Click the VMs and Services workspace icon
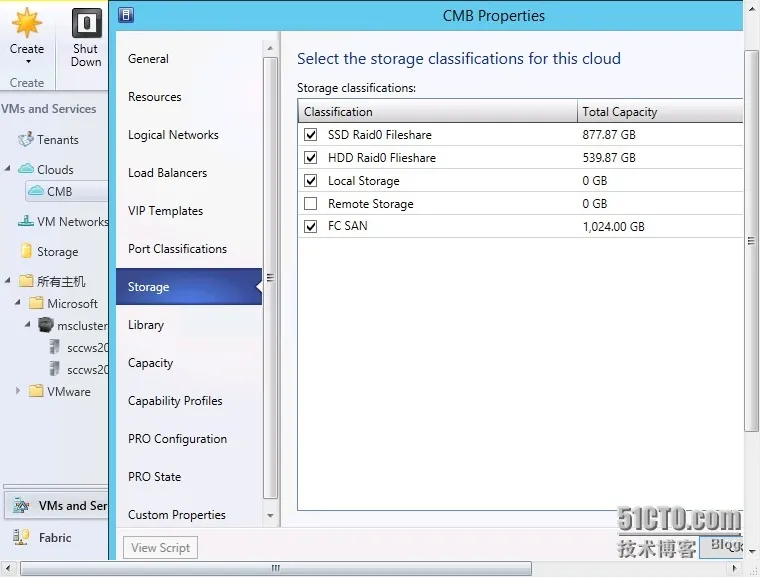Viewport: 760px width, 577px height. [21, 505]
